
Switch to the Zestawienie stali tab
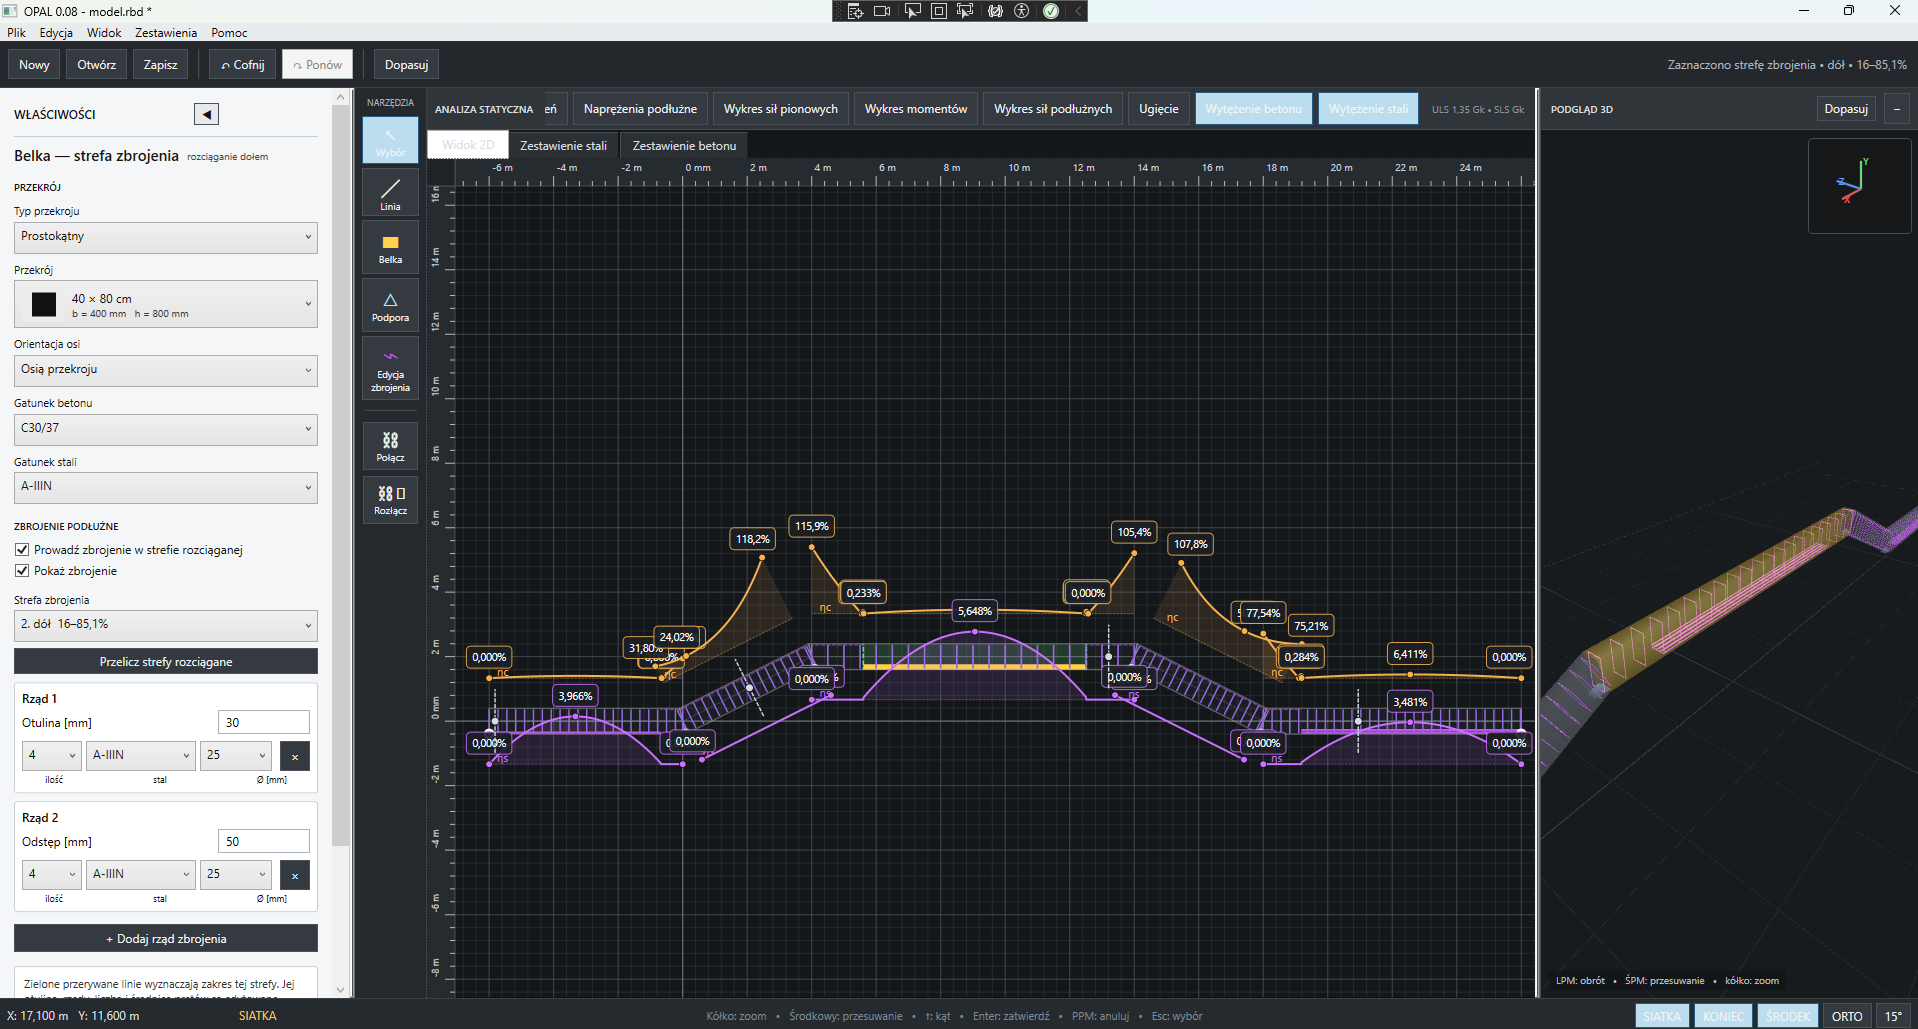(563, 146)
